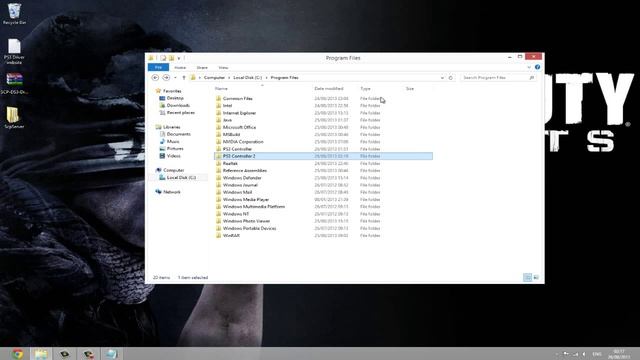
Task: Click the New folder quick access icon
Action: pos(171,58)
